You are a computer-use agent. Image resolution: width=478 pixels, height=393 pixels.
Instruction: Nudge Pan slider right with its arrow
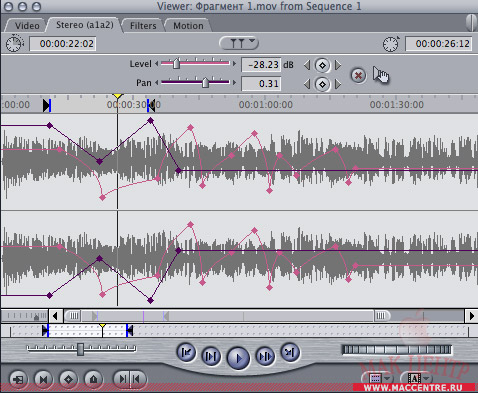click(234, 82)
